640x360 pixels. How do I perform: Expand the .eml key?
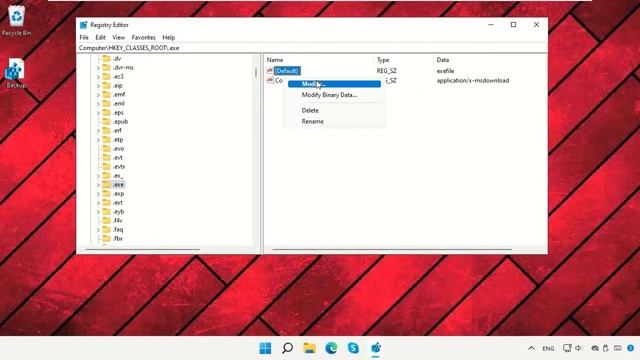[x=98, y=104]
